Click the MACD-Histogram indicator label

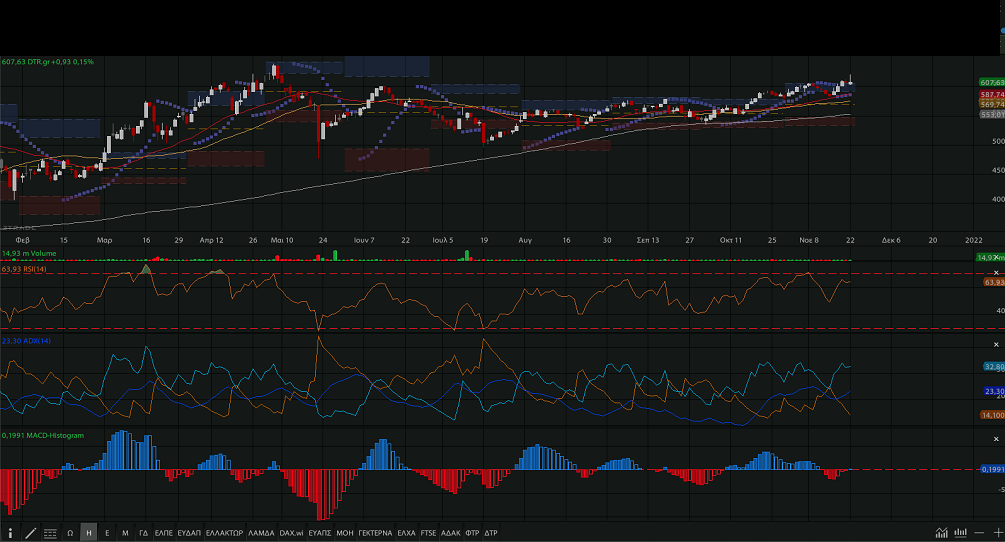tap(46, 435)
